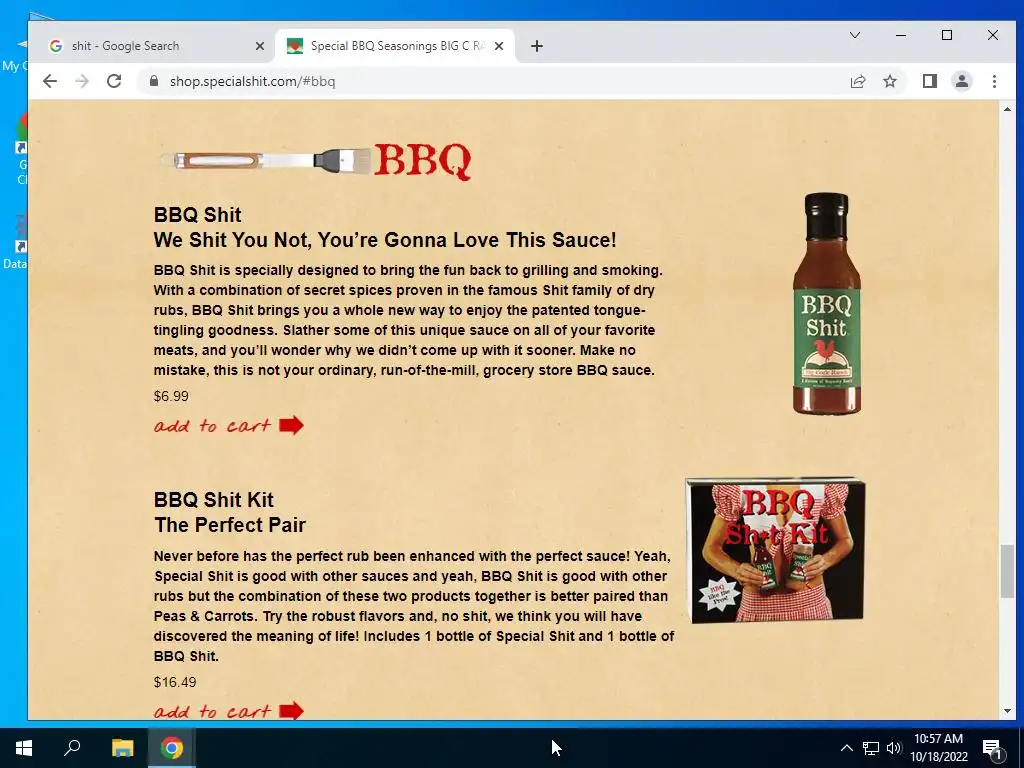
Task: Open a new tab with the plus button
Action: click(537, 46)
